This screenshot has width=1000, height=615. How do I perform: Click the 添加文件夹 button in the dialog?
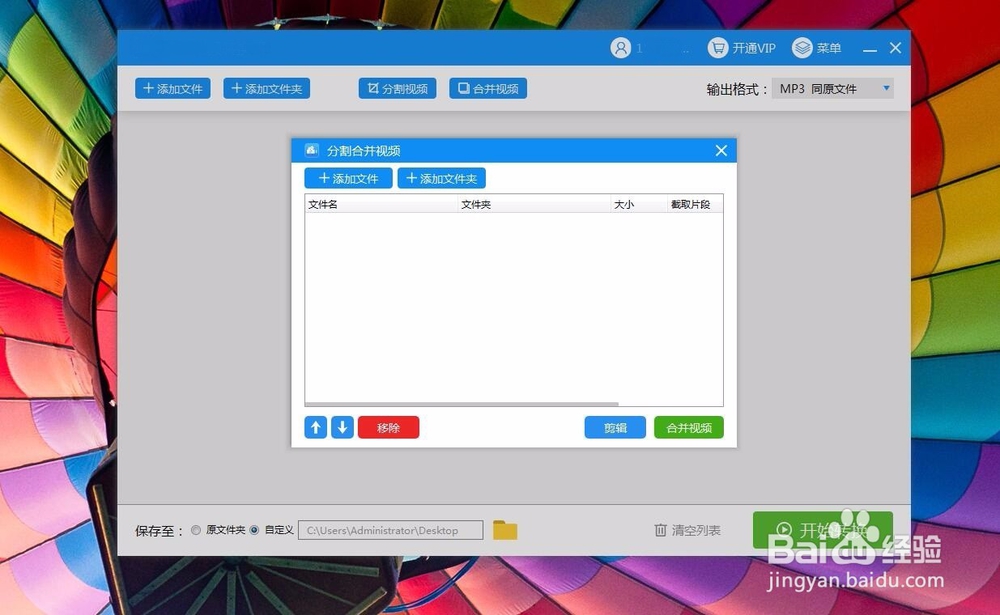441,178
